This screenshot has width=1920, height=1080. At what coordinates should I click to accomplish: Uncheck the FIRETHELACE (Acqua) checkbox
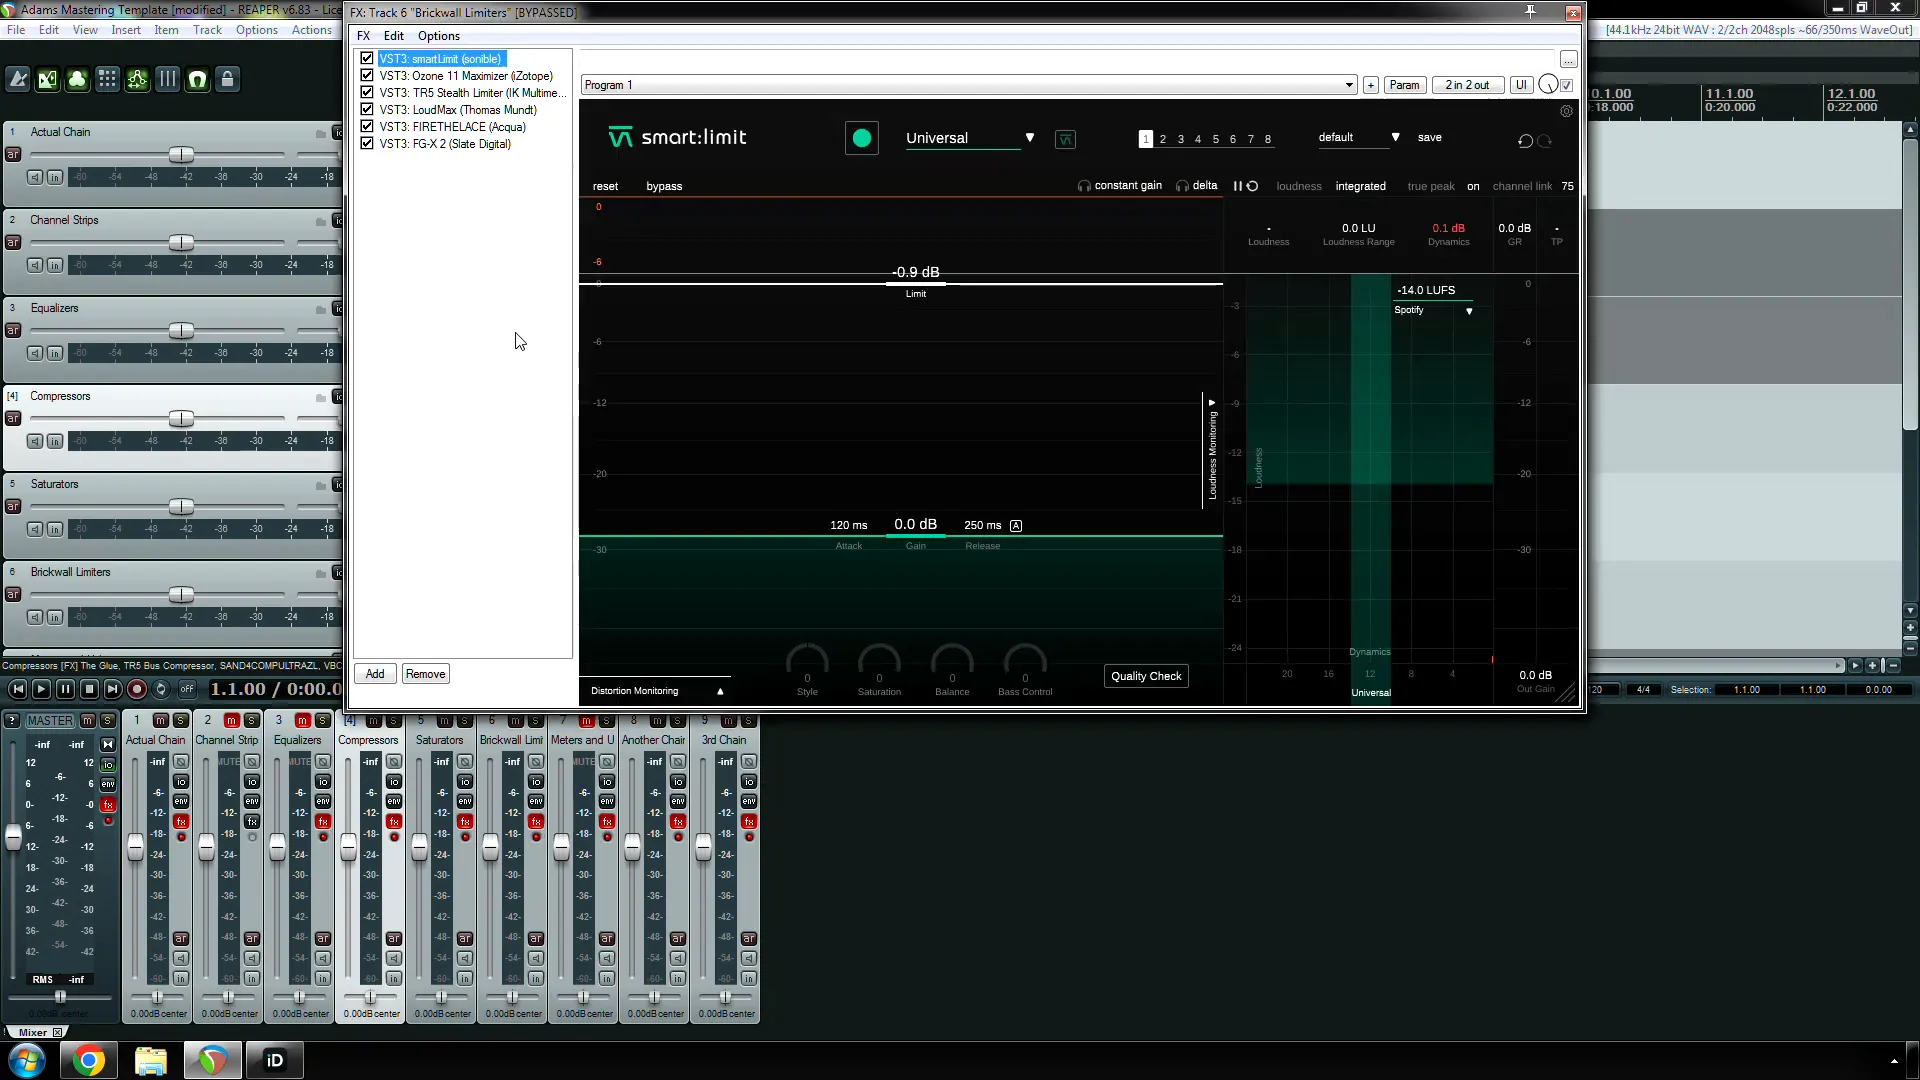coord(367,127)
